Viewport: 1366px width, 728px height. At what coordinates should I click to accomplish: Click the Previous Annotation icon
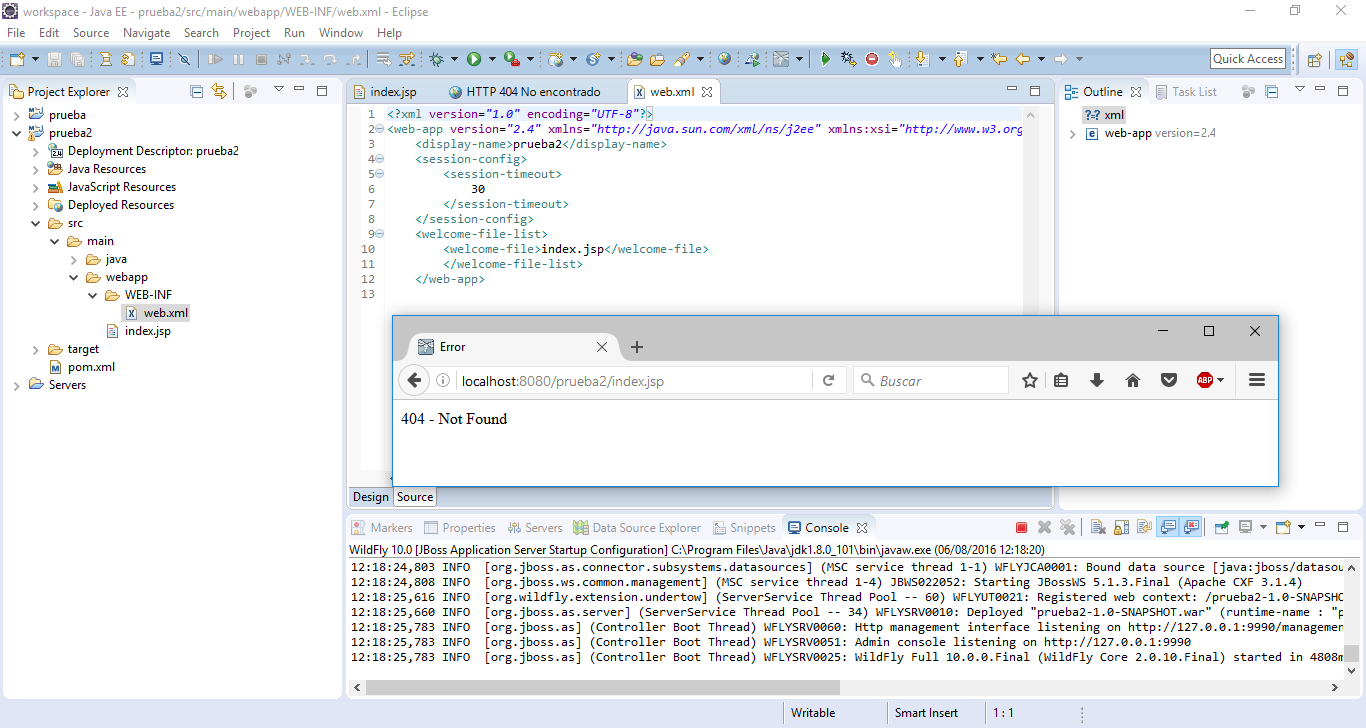click(960, 59)
